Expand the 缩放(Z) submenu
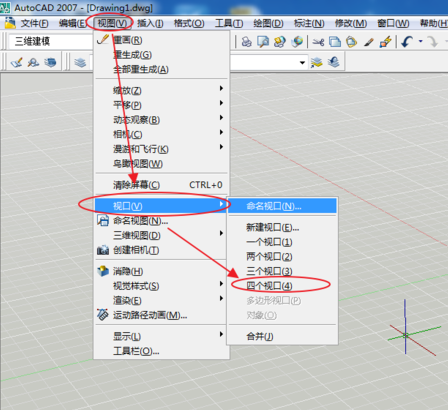 [x=162, y=90]
